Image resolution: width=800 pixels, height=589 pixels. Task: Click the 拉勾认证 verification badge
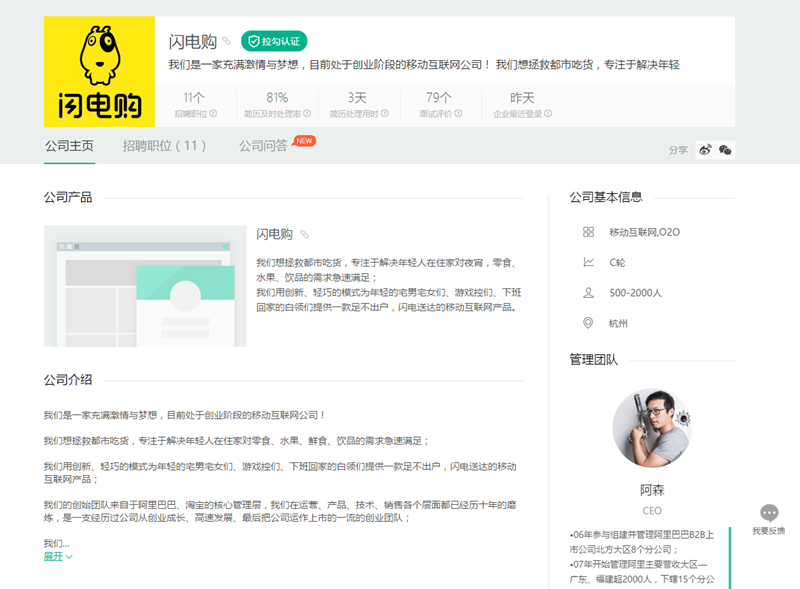click(x=274, y=41)
